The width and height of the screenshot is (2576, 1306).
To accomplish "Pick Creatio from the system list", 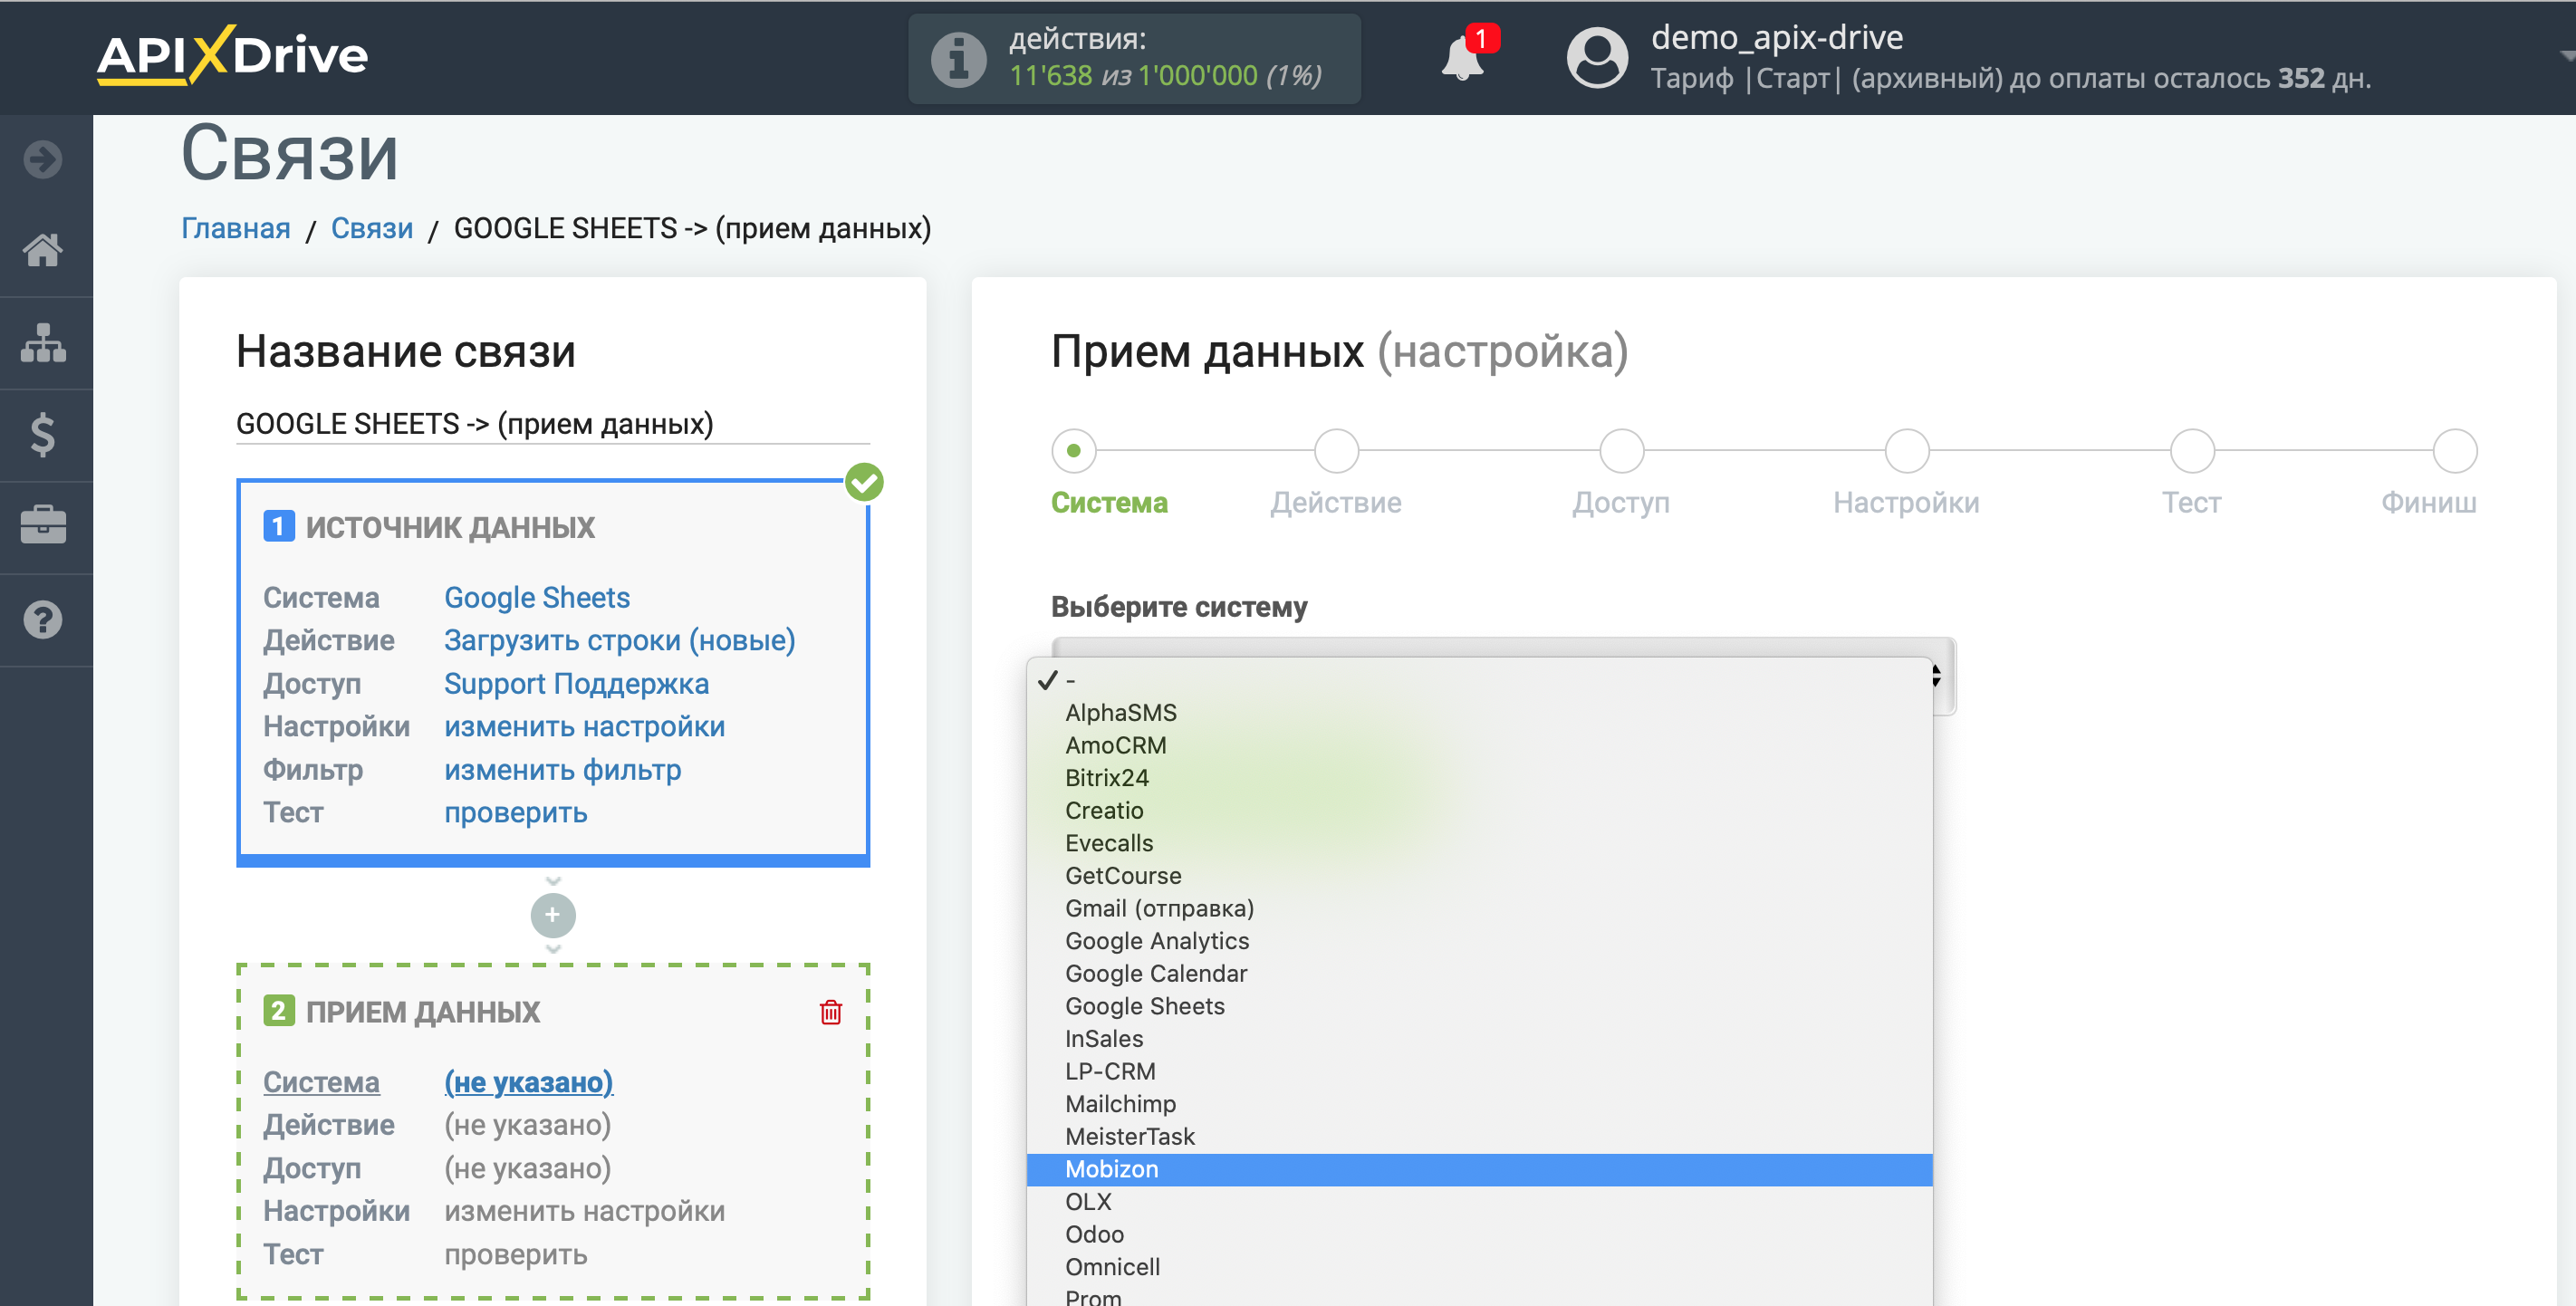I will (1479, 811).
